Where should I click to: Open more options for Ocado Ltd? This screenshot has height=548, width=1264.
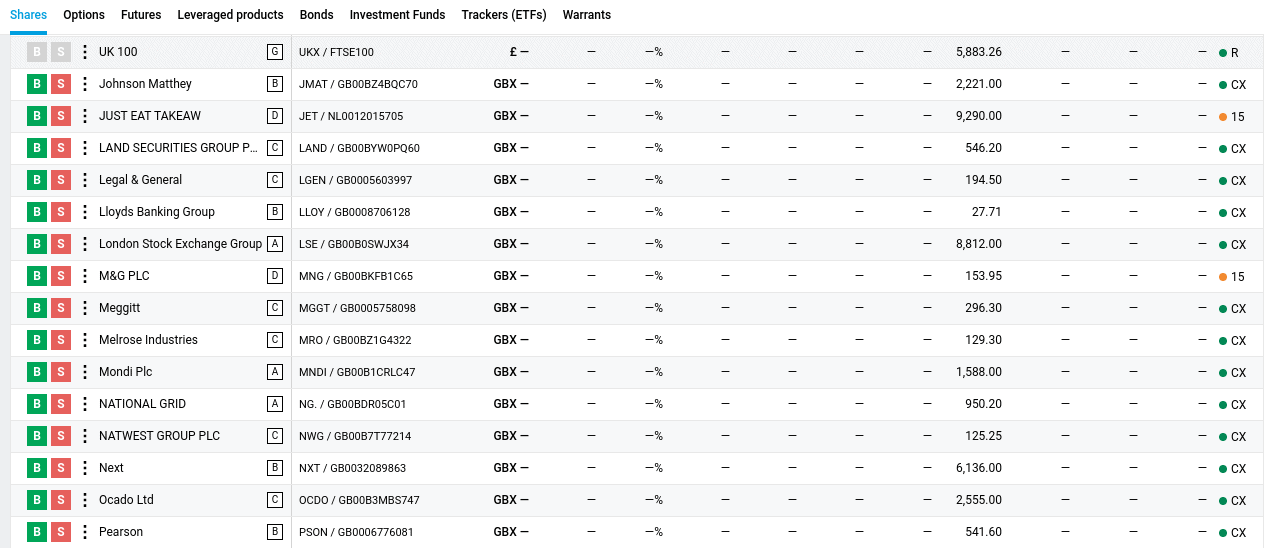85,500
